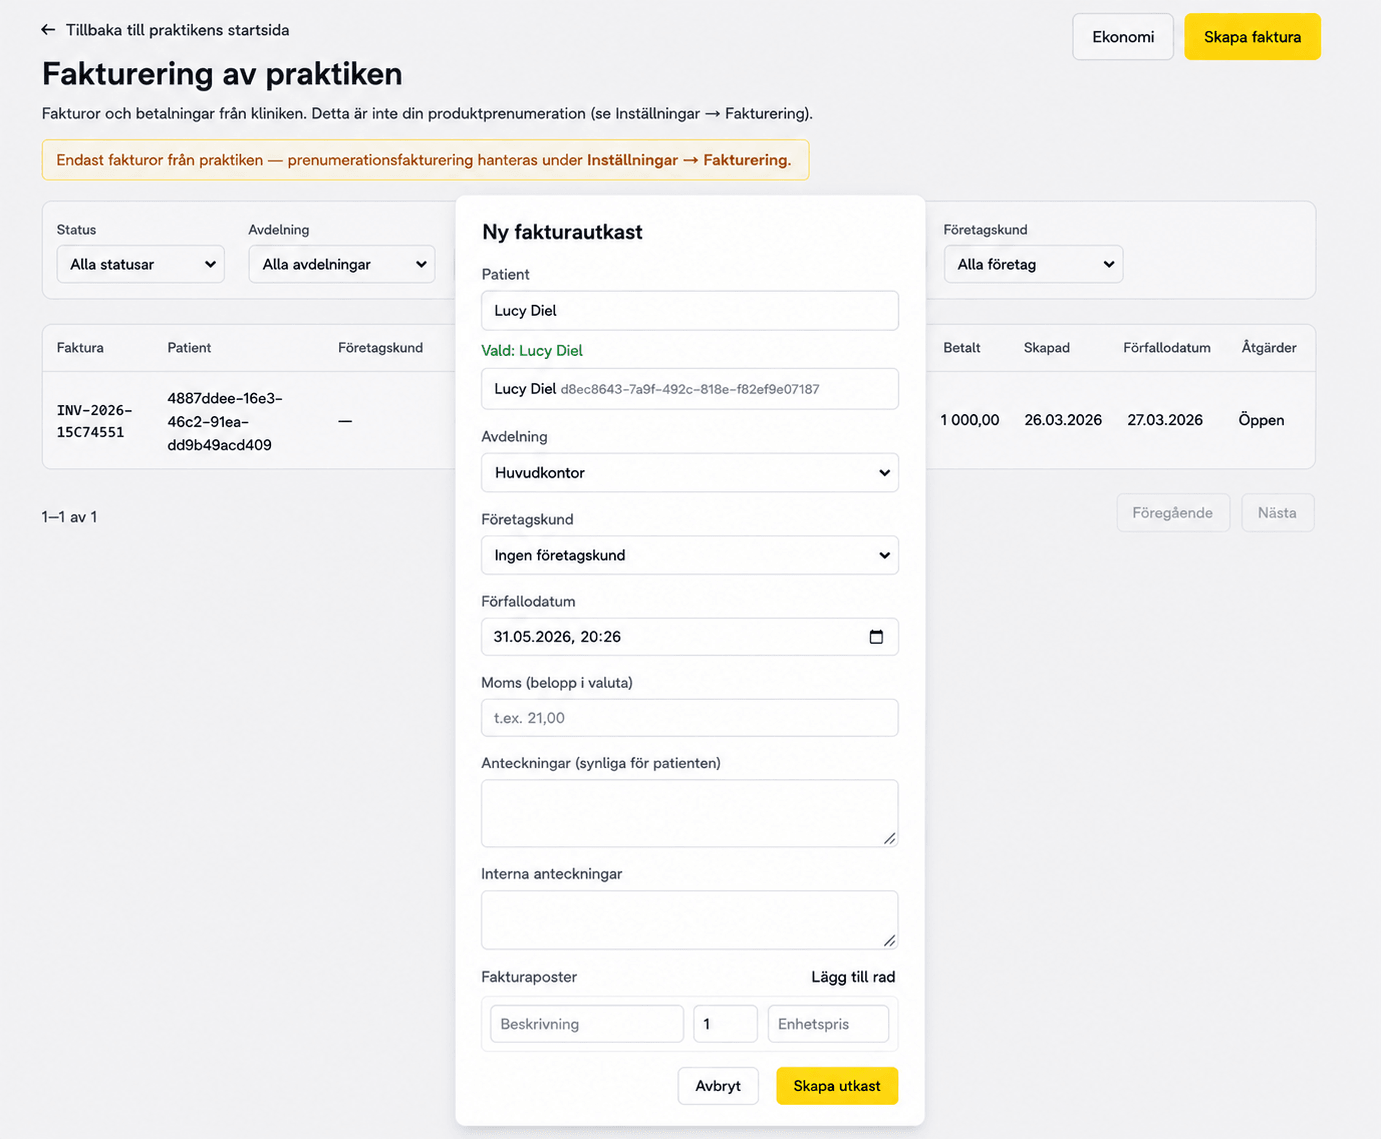Image resolution: width=1381 pixels, height=1139 pixels.
Task: Open the Alla avdelningar filter dropdown
Action: point(342,264)
